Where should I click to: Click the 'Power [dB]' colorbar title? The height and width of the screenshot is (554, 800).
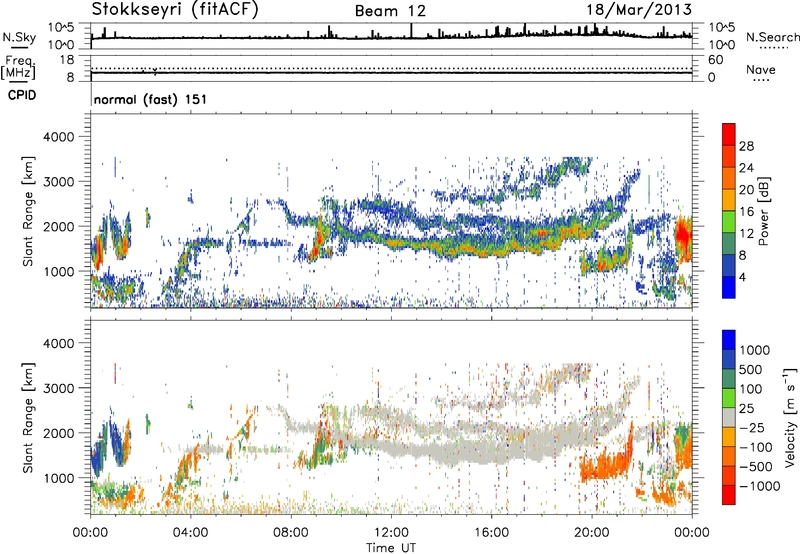[x=763, y=211]
